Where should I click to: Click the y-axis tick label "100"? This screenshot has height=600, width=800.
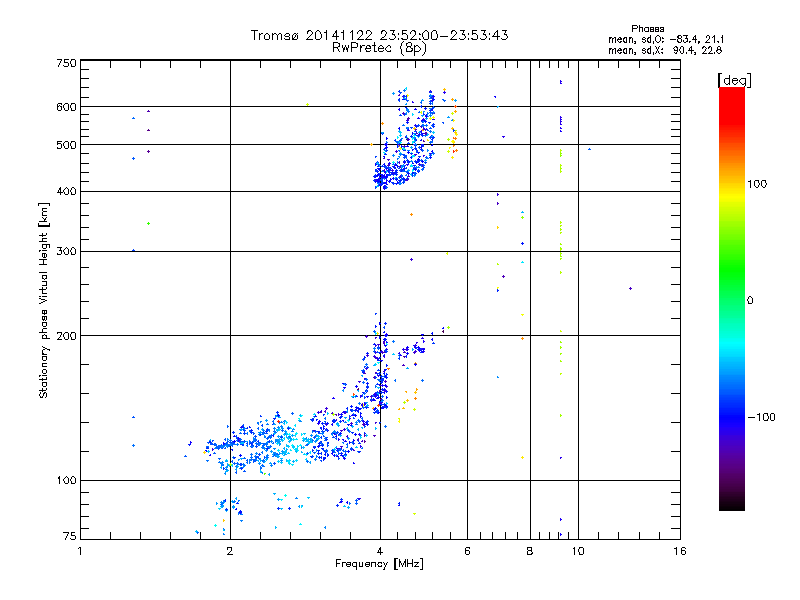point(67,481)
